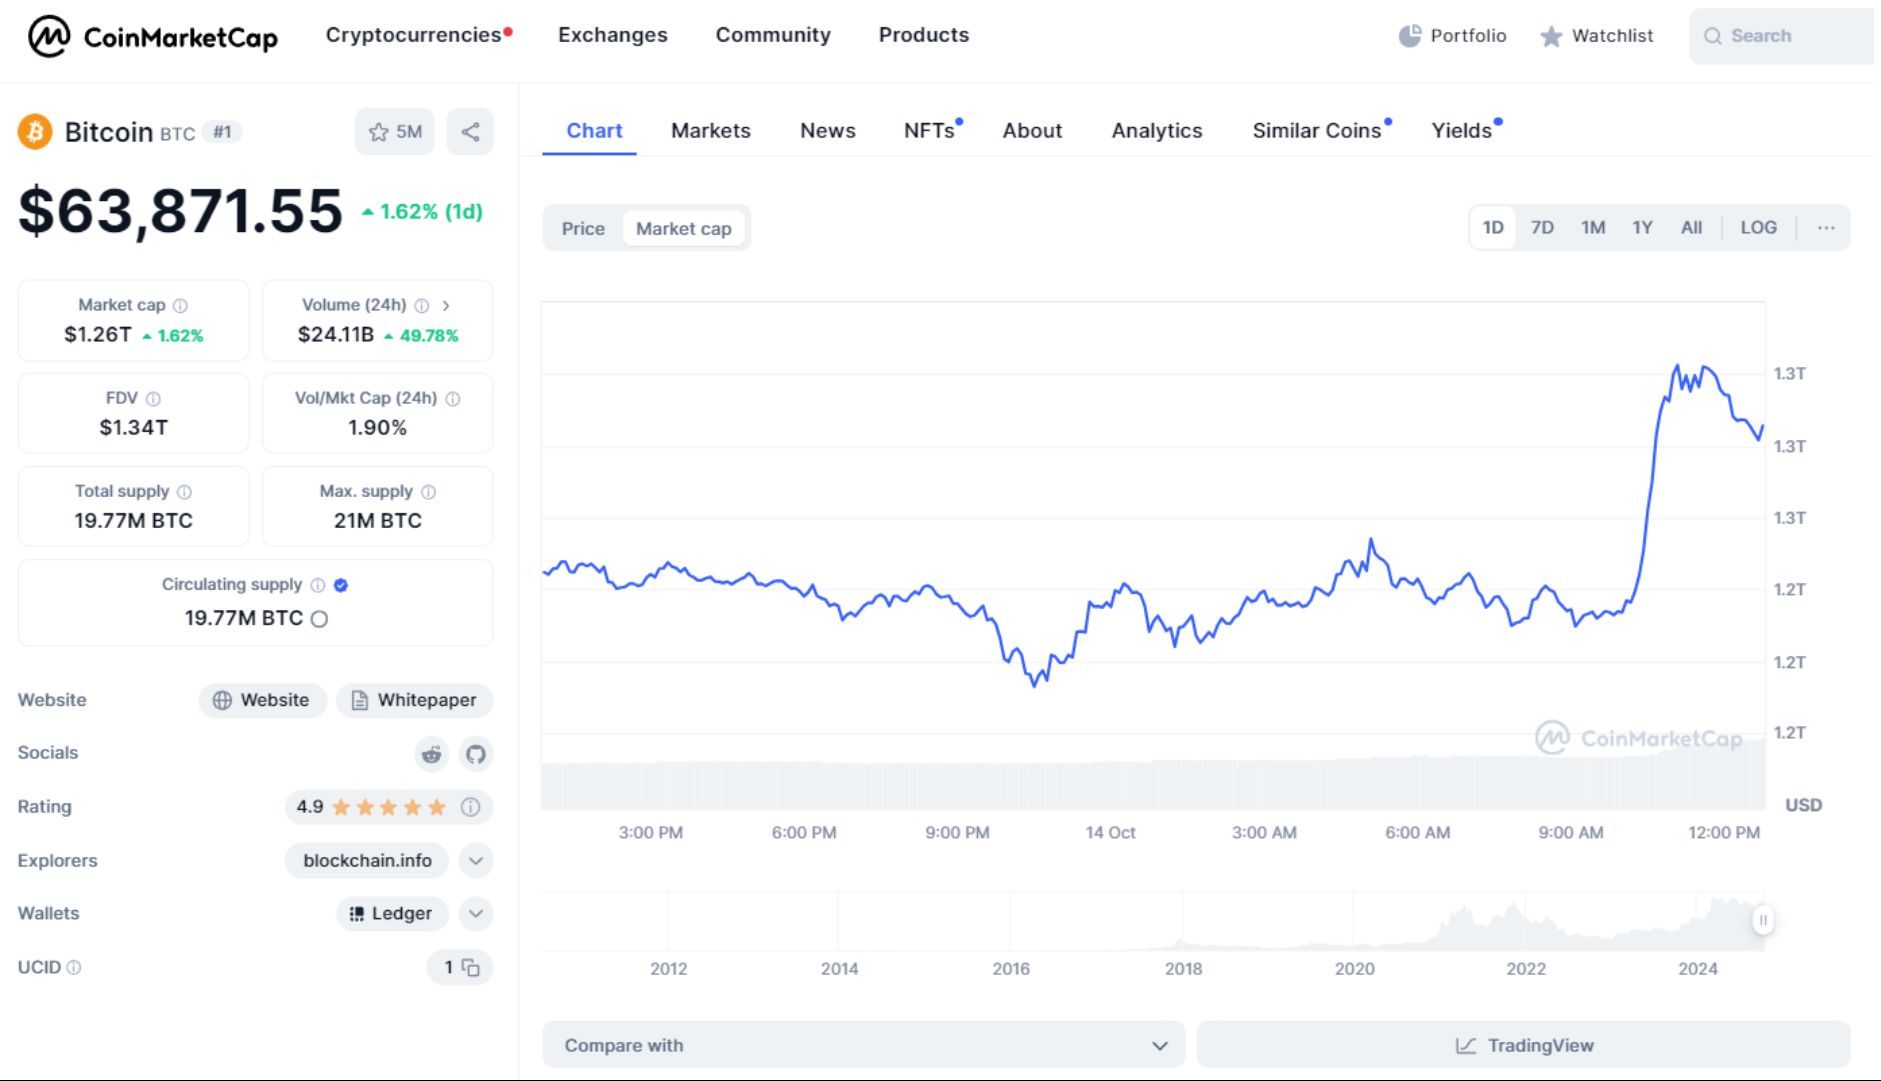Copy the UCID value
1881x1081 pixels.
[x=470, y=967]
